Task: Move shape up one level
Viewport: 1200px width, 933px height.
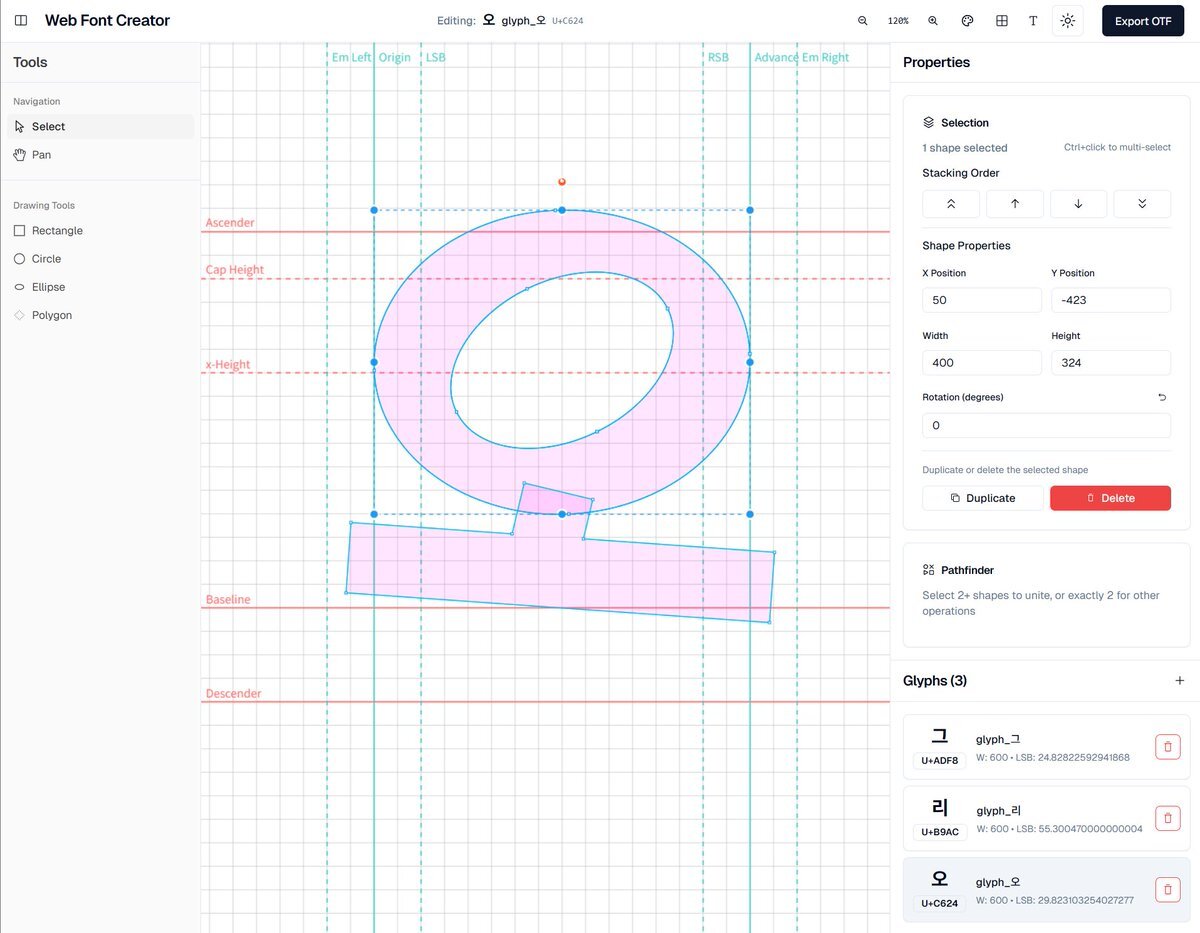Action: [1015, 204]
